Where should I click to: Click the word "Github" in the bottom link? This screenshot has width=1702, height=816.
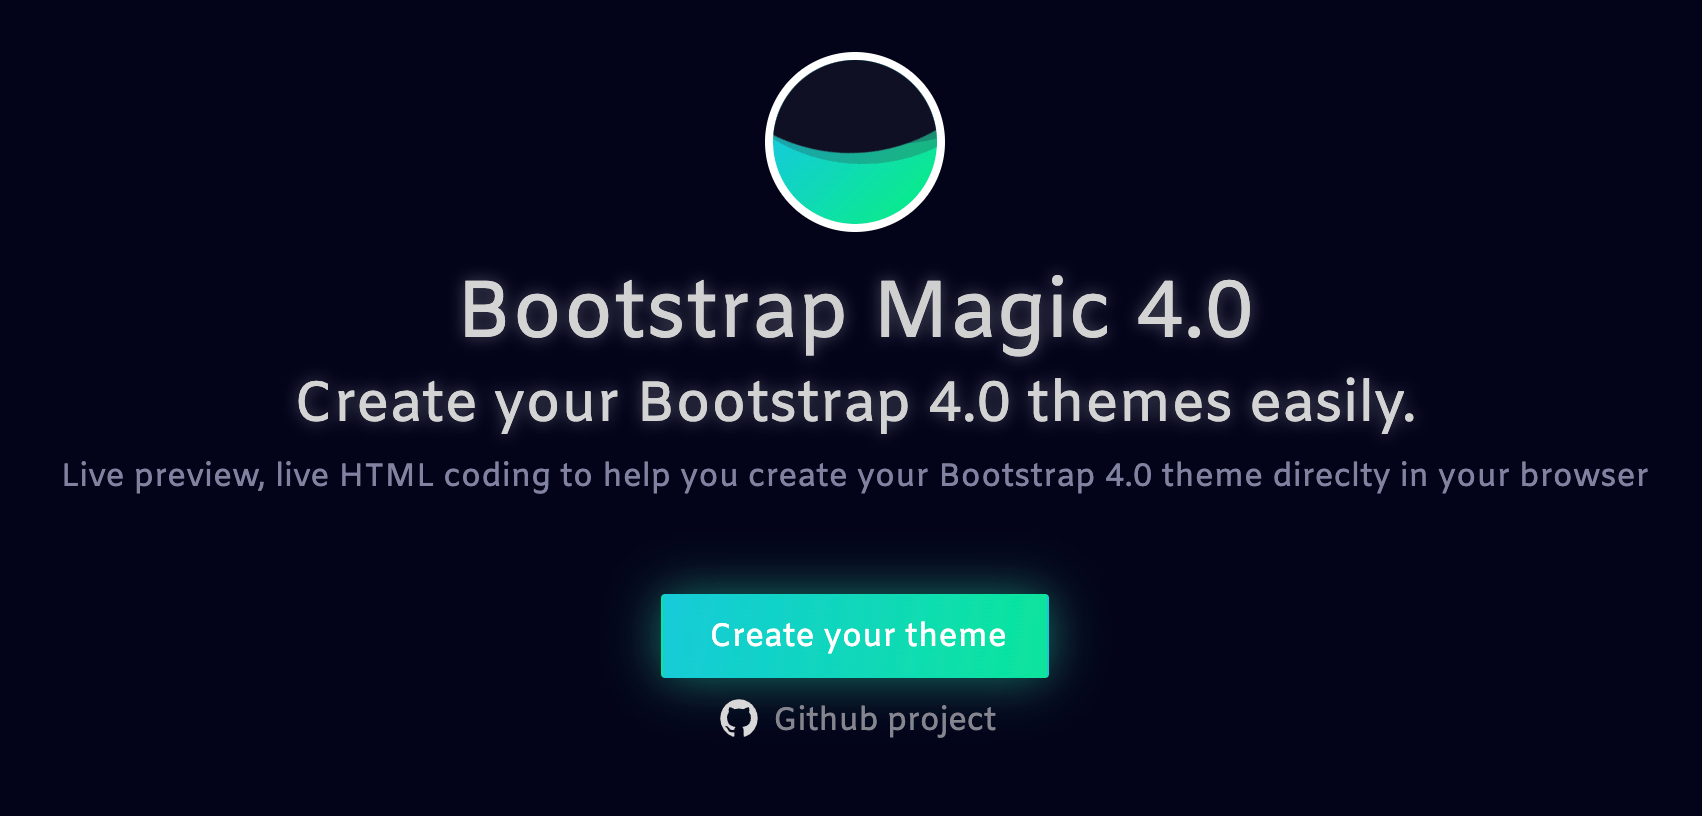(825, 719)
